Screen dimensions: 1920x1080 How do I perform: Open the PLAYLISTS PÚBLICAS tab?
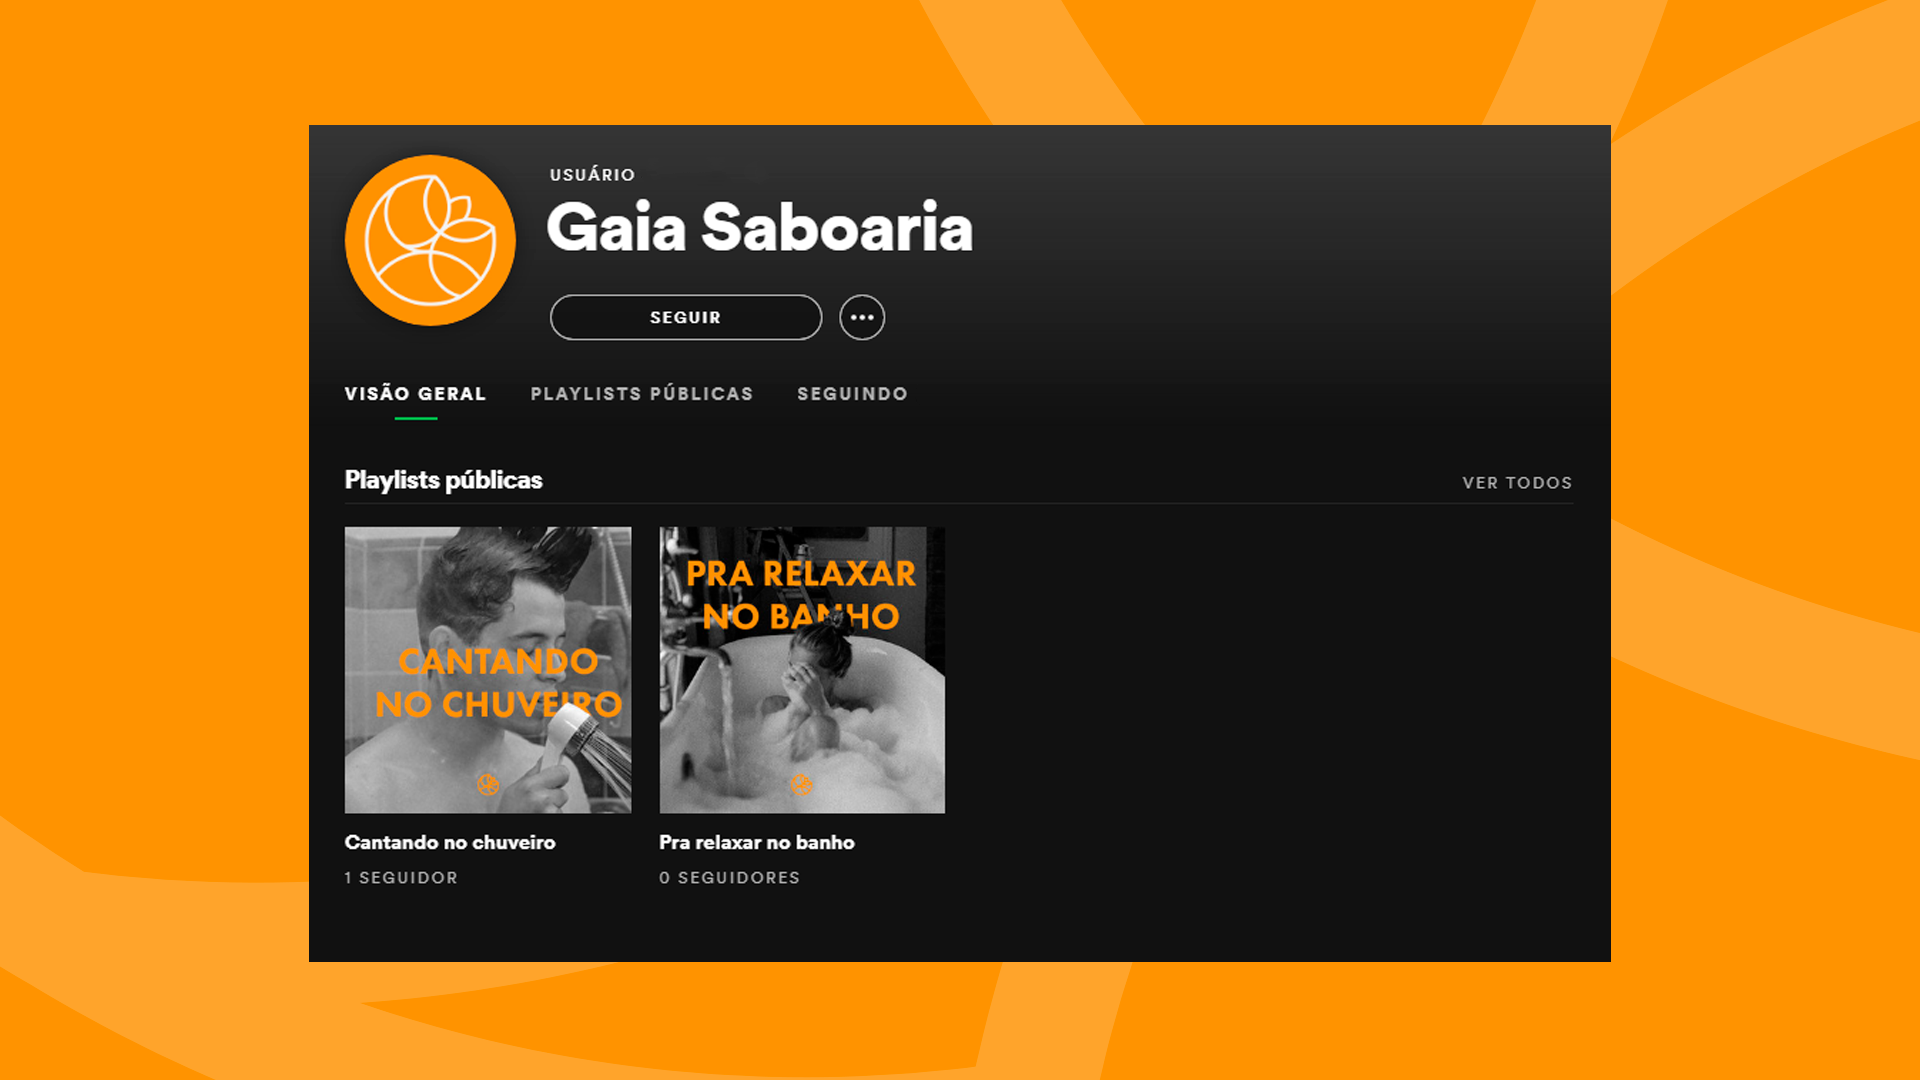click(x=642, y=394)
